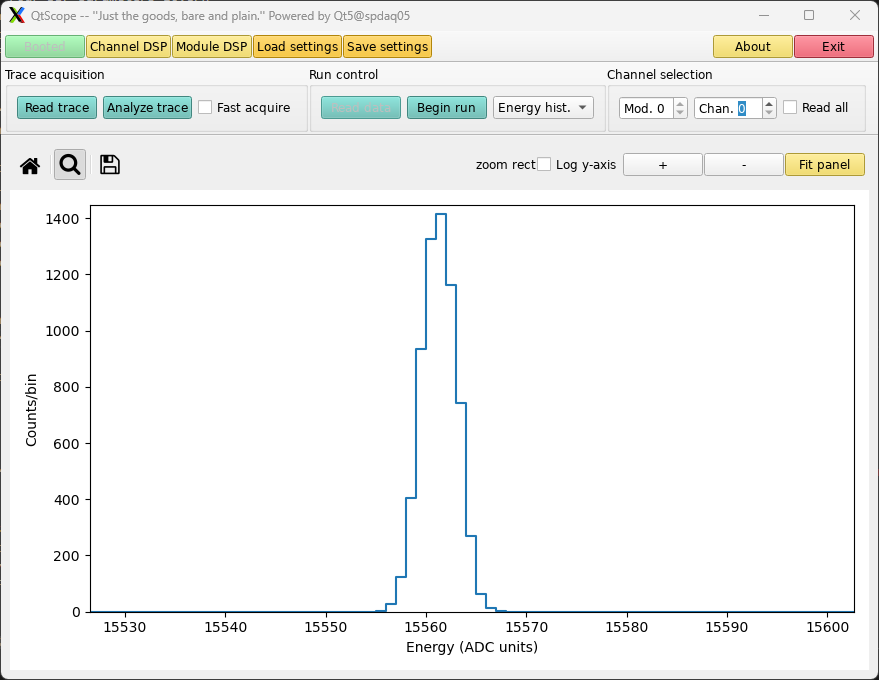The width and height of the screenshot is (879, 680).
Task: Toggle the Log y-axis checkbox
Action: (x=544, y=164)
